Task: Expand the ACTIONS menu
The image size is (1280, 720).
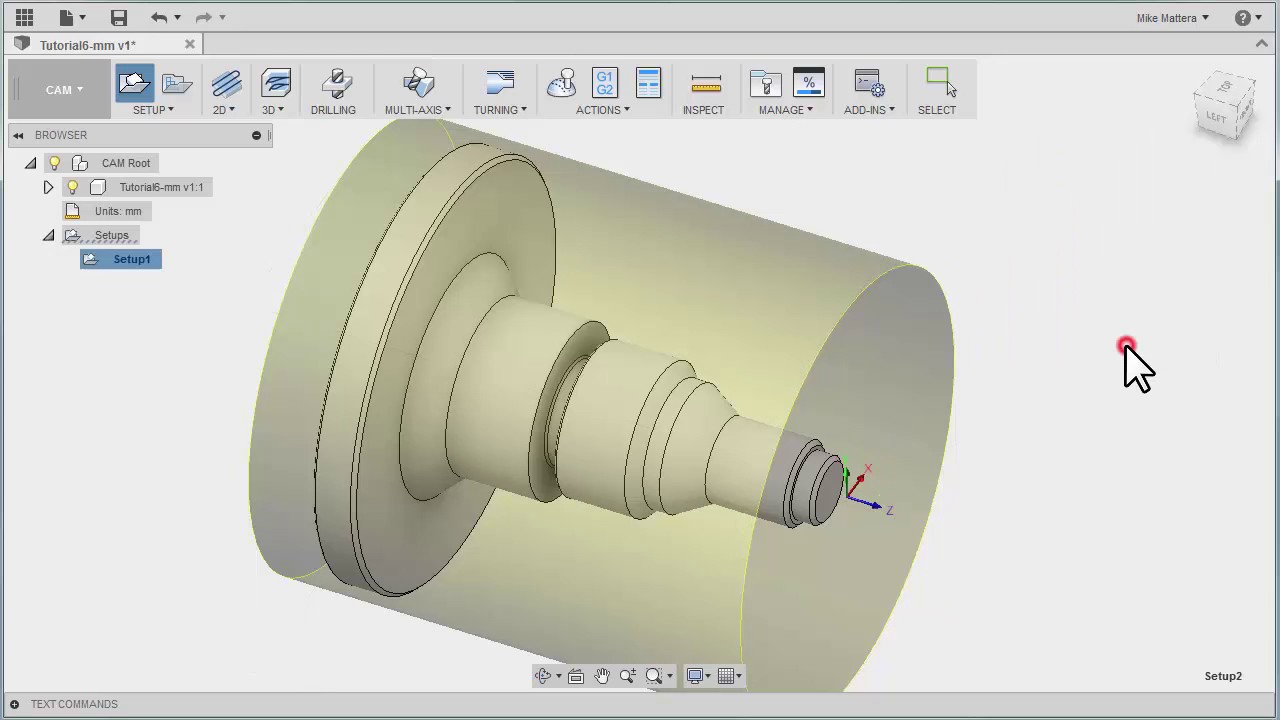Action: point(603,110)
